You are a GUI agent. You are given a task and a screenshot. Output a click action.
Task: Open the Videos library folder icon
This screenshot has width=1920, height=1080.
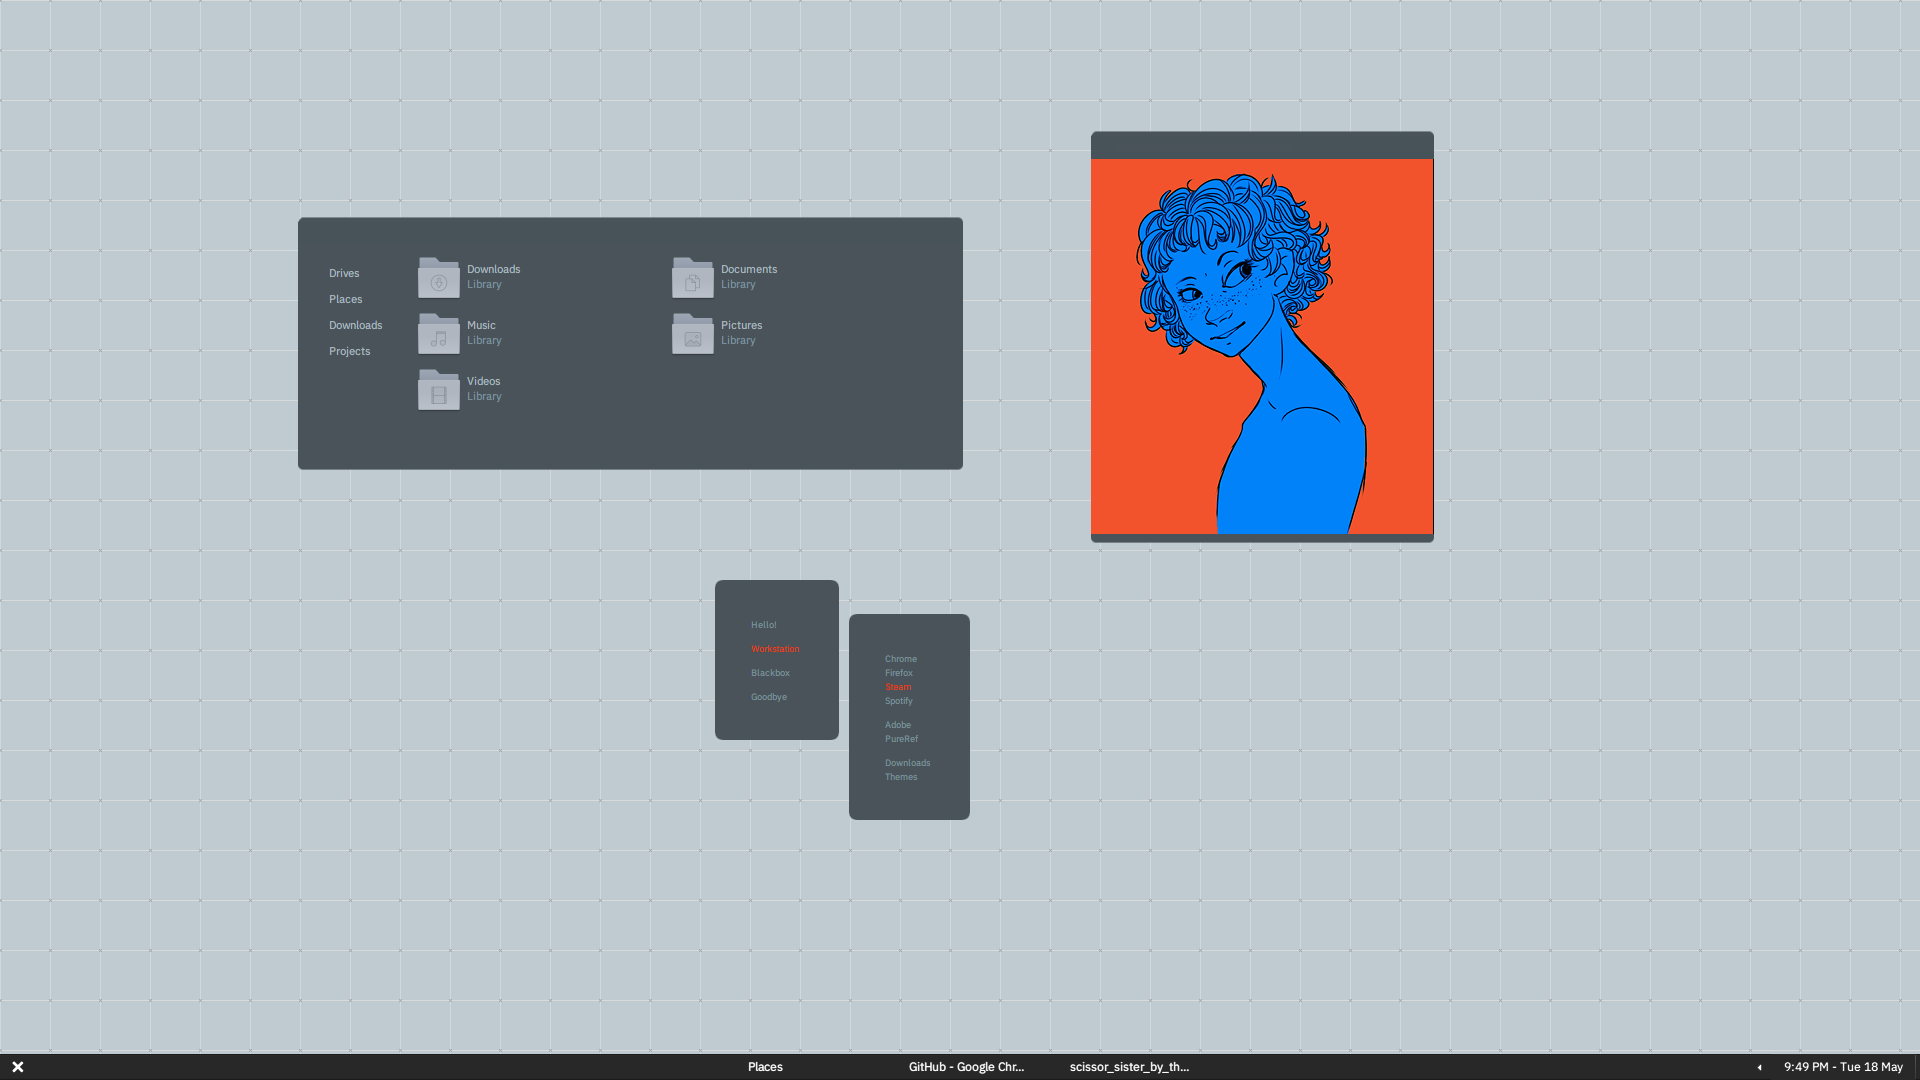[439, 389]
